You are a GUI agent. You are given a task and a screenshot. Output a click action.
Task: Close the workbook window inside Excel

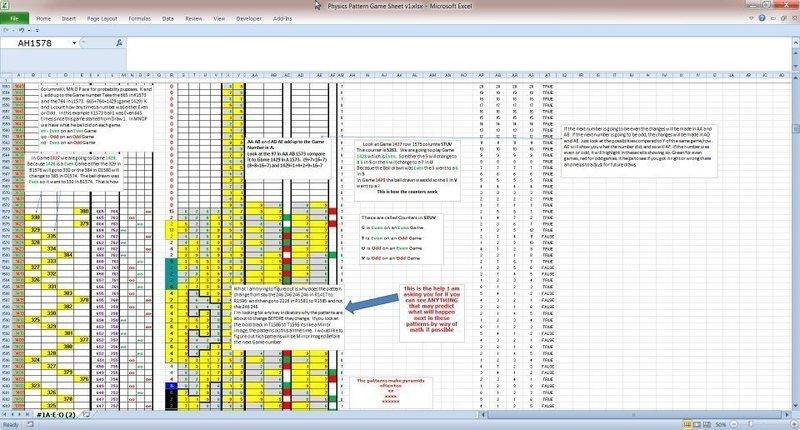(793, 18)
